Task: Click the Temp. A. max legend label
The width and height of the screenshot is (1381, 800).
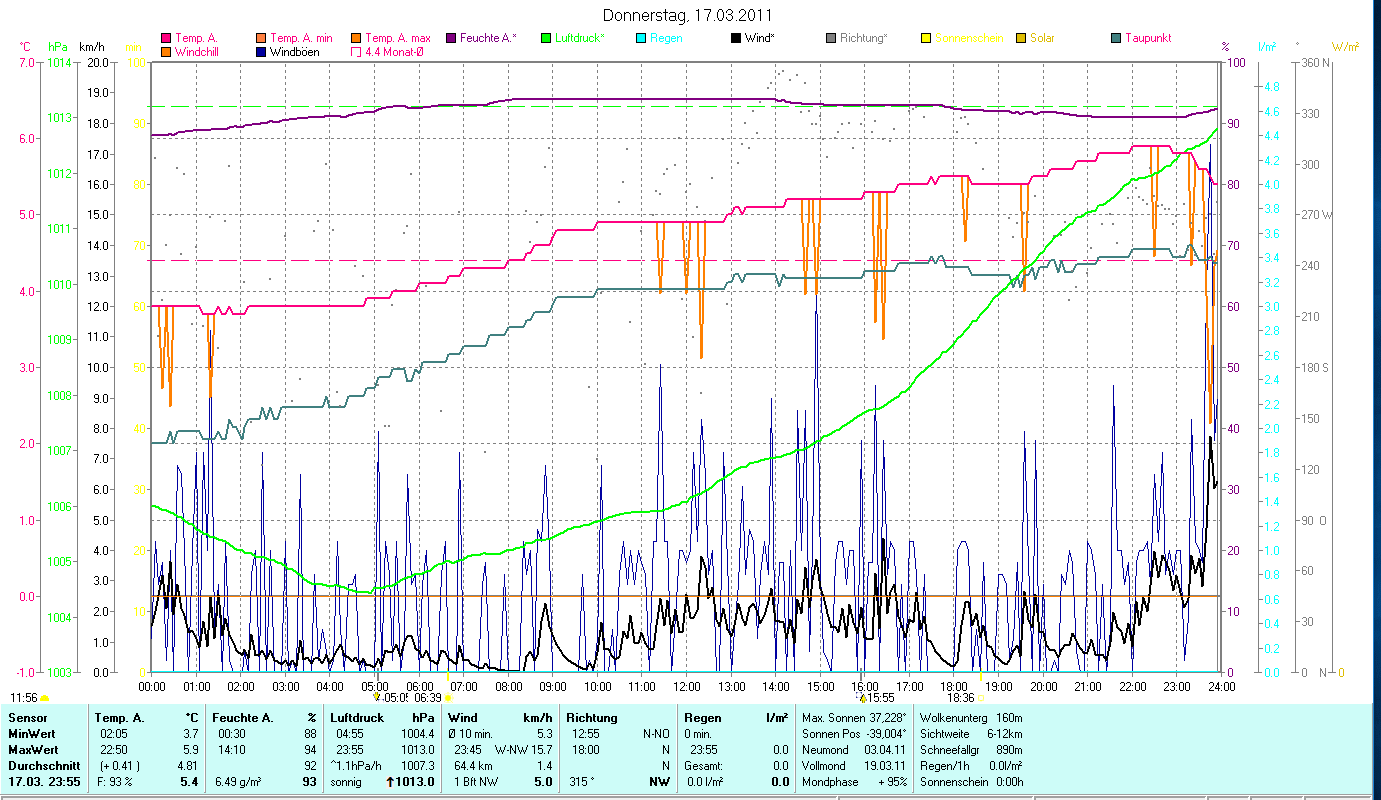Action: tap(397, 38)
